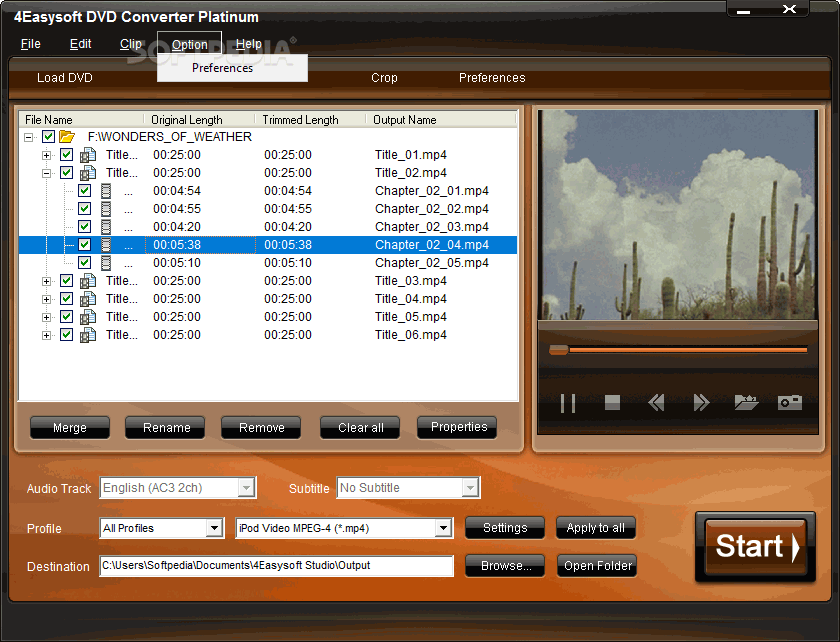Open the Help menu

(249, 44)
